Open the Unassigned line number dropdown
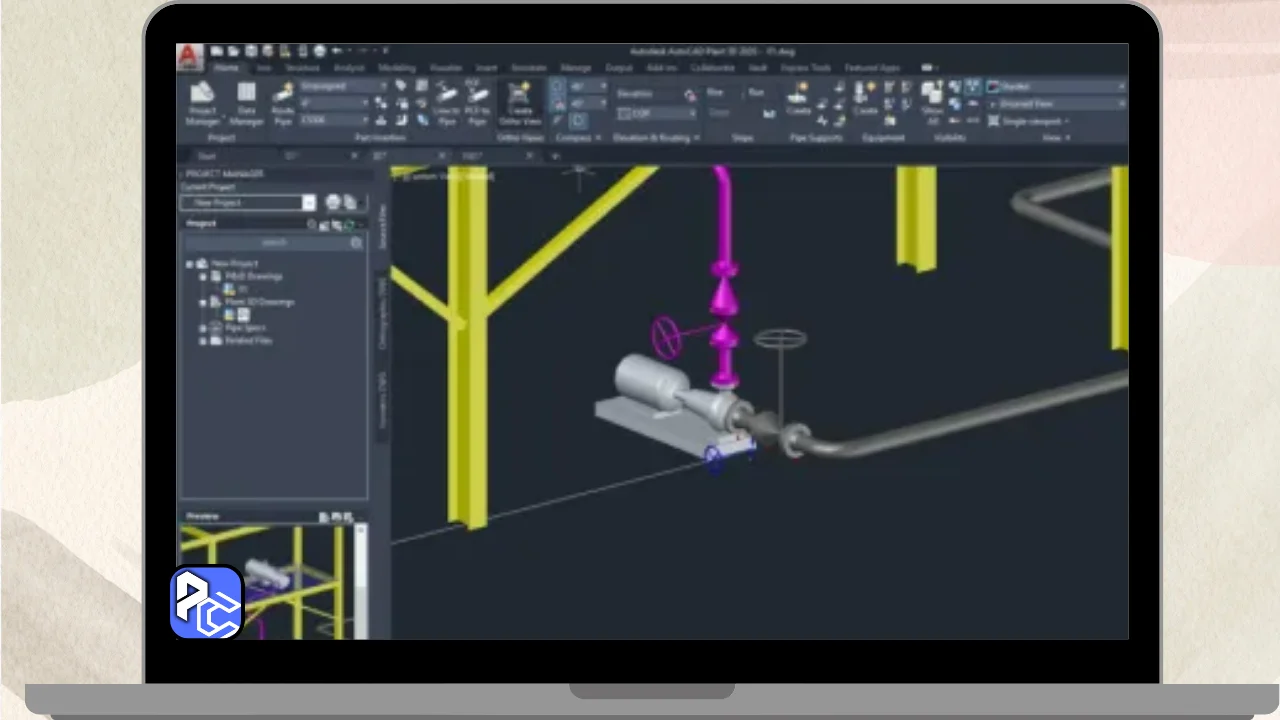The image size is (1280, 720). pos(343,87)
